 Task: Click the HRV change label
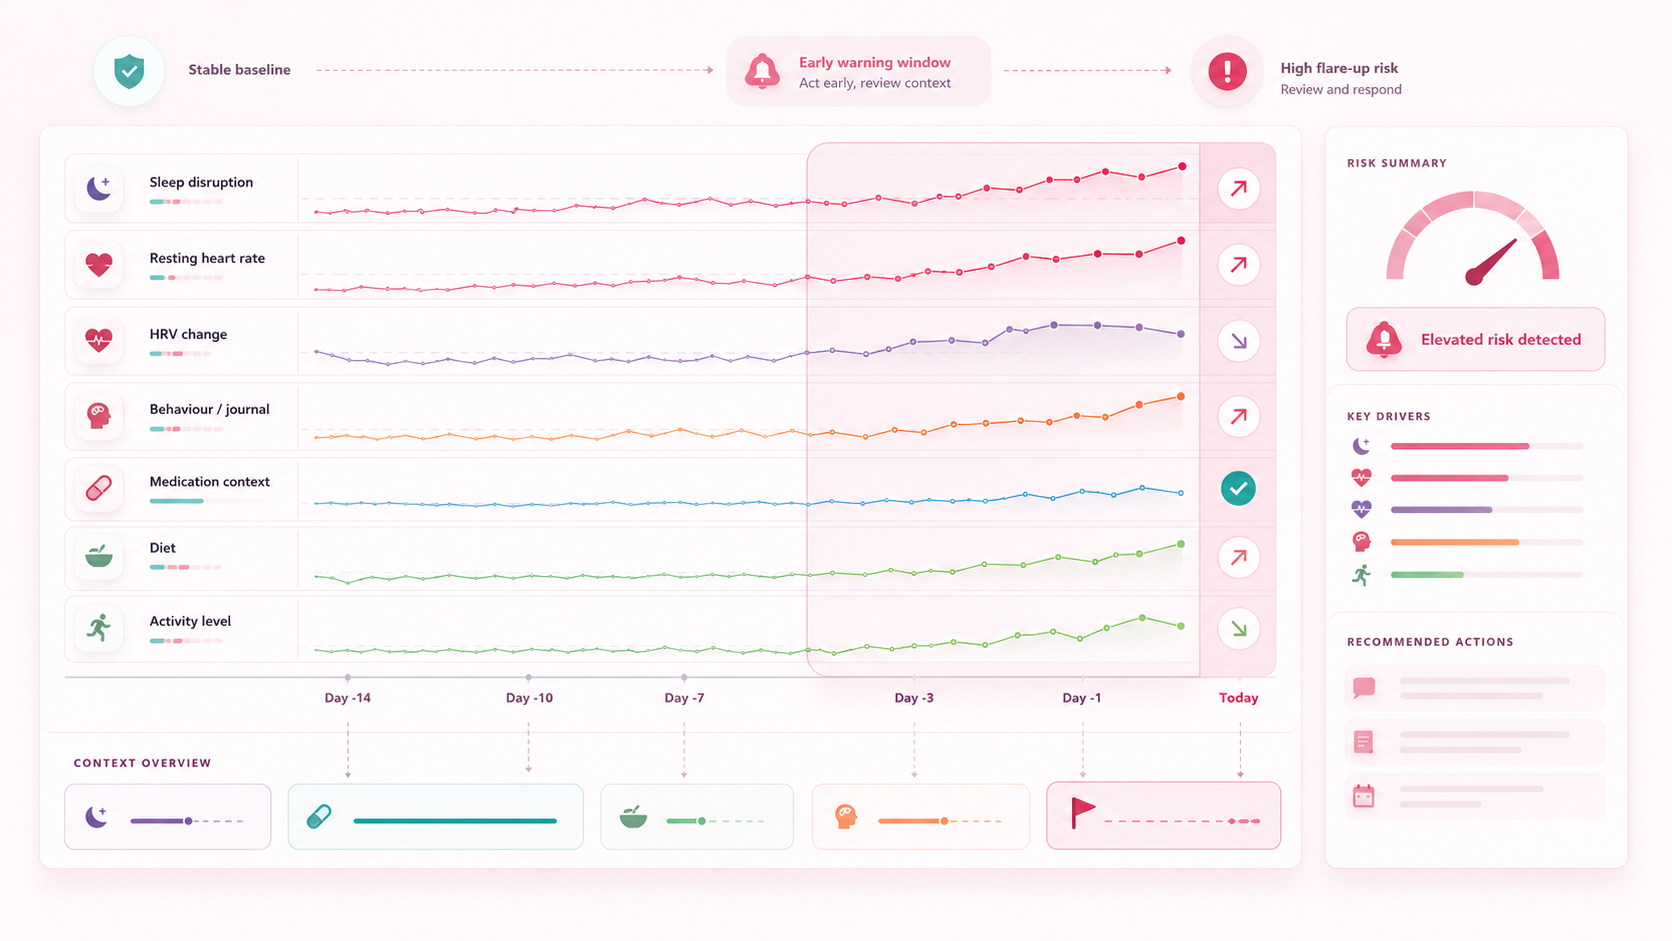point(188,334)
